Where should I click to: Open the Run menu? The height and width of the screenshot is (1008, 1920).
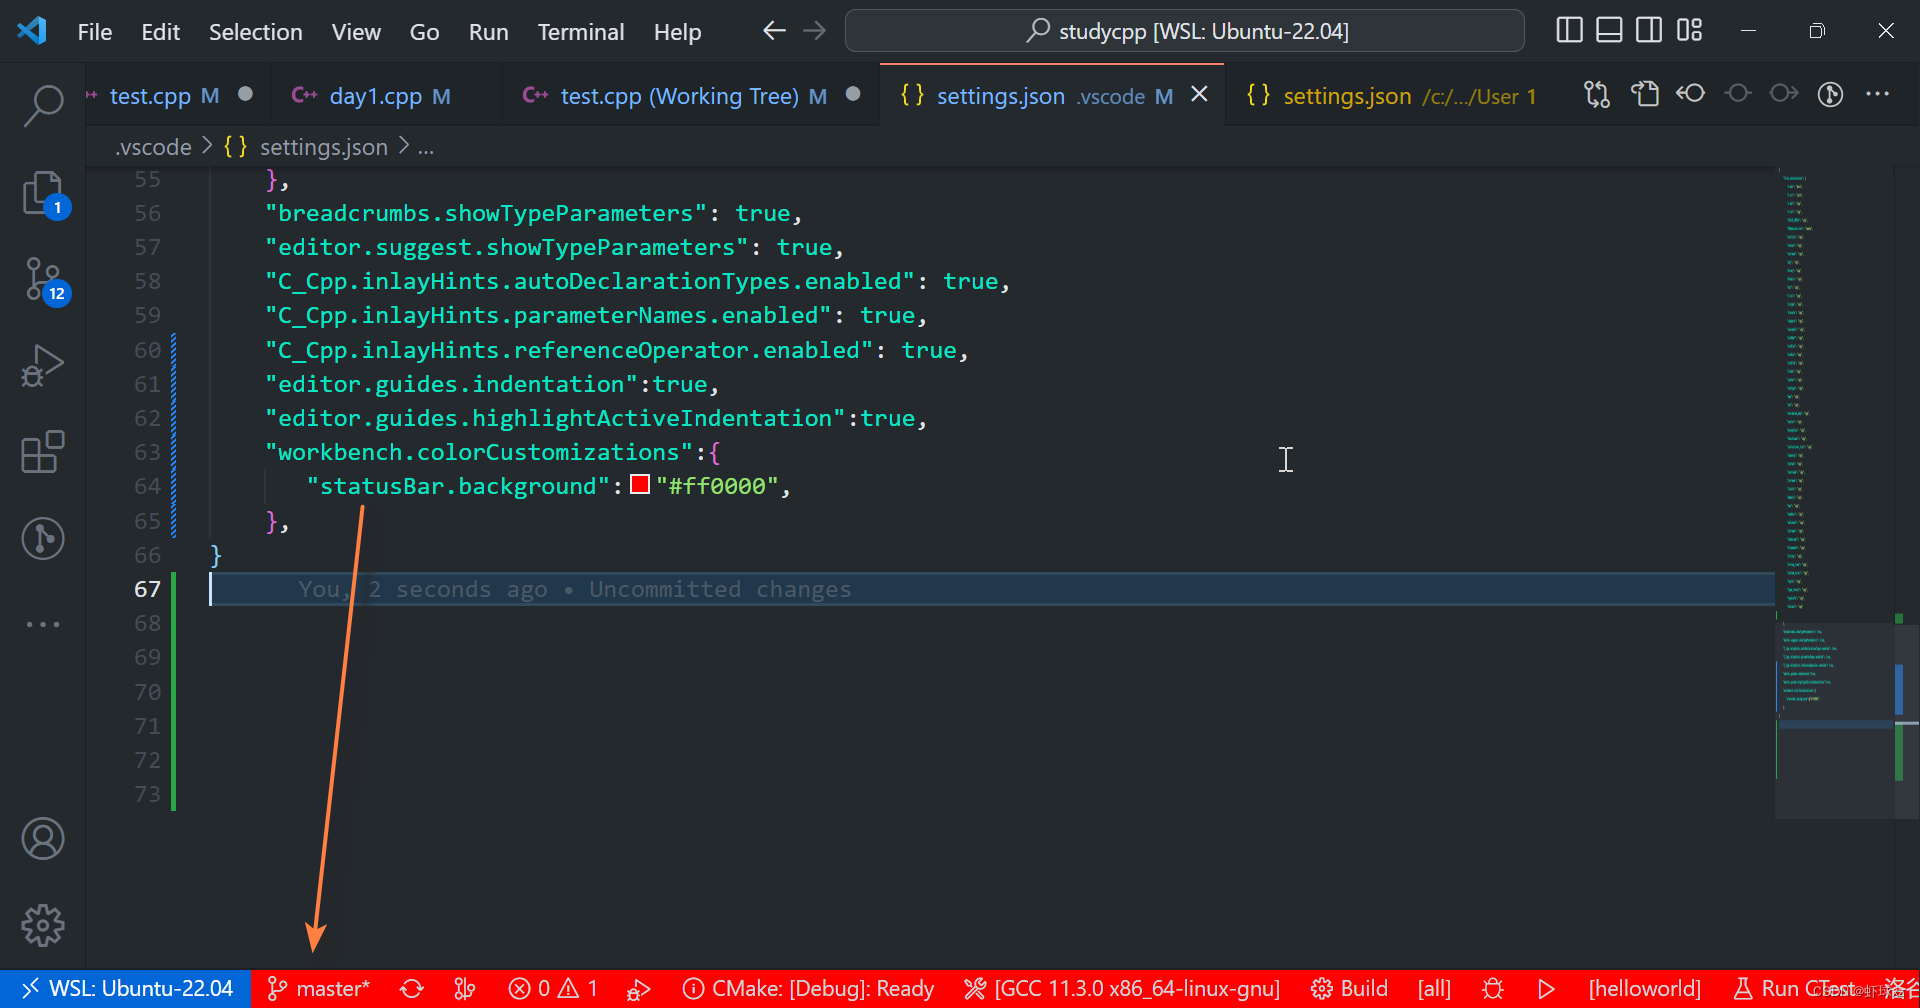coord(488,32)
